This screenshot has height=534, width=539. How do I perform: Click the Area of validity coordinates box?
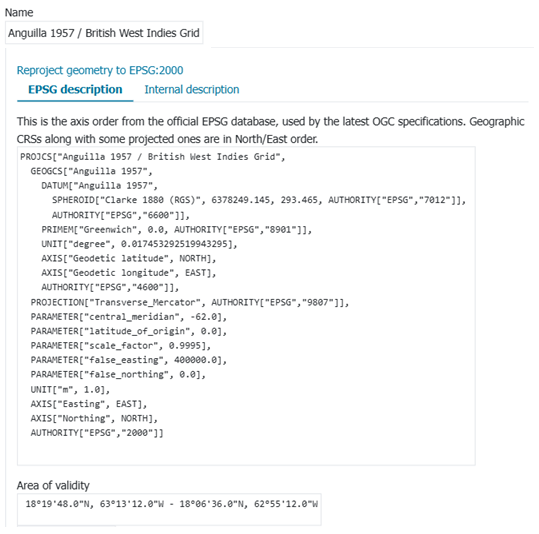(x=169, y=509)
